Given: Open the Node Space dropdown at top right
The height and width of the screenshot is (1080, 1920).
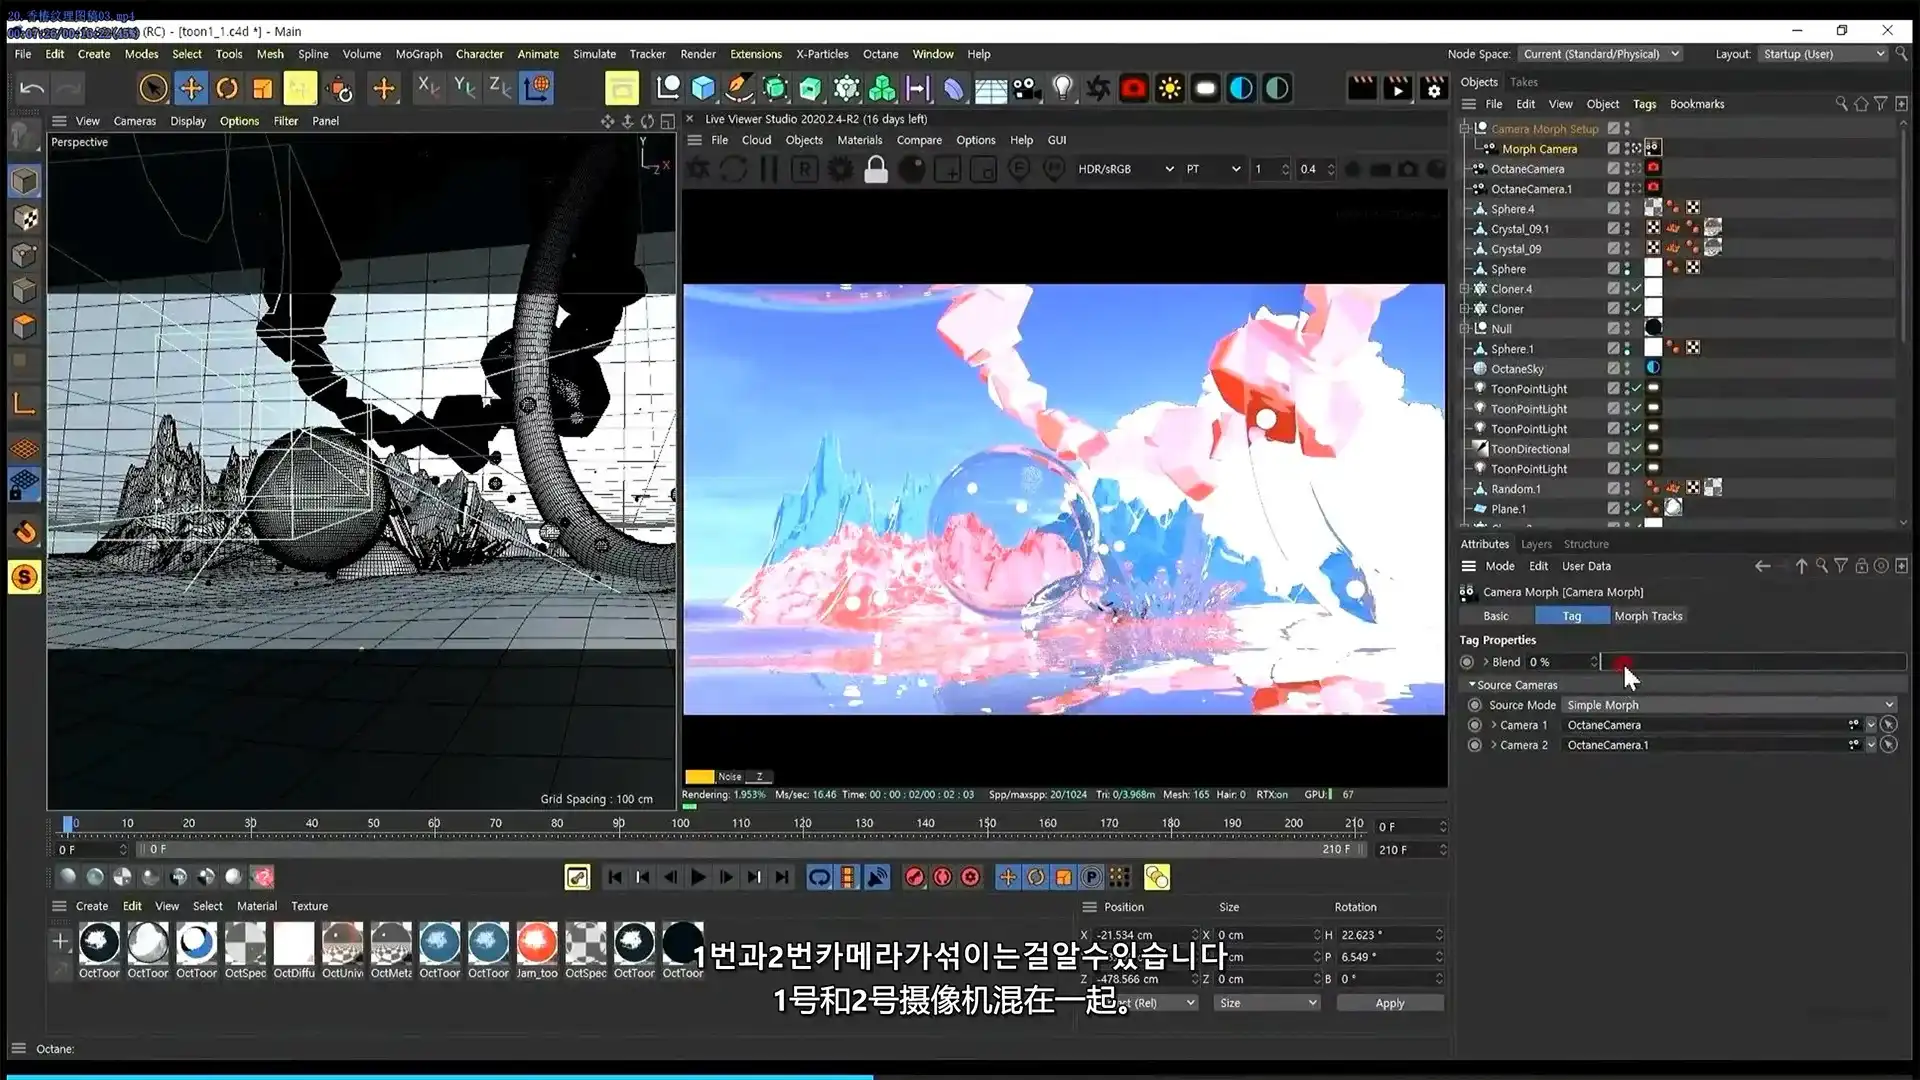Looking at the screenshot, I should (x=1600, y=54).
